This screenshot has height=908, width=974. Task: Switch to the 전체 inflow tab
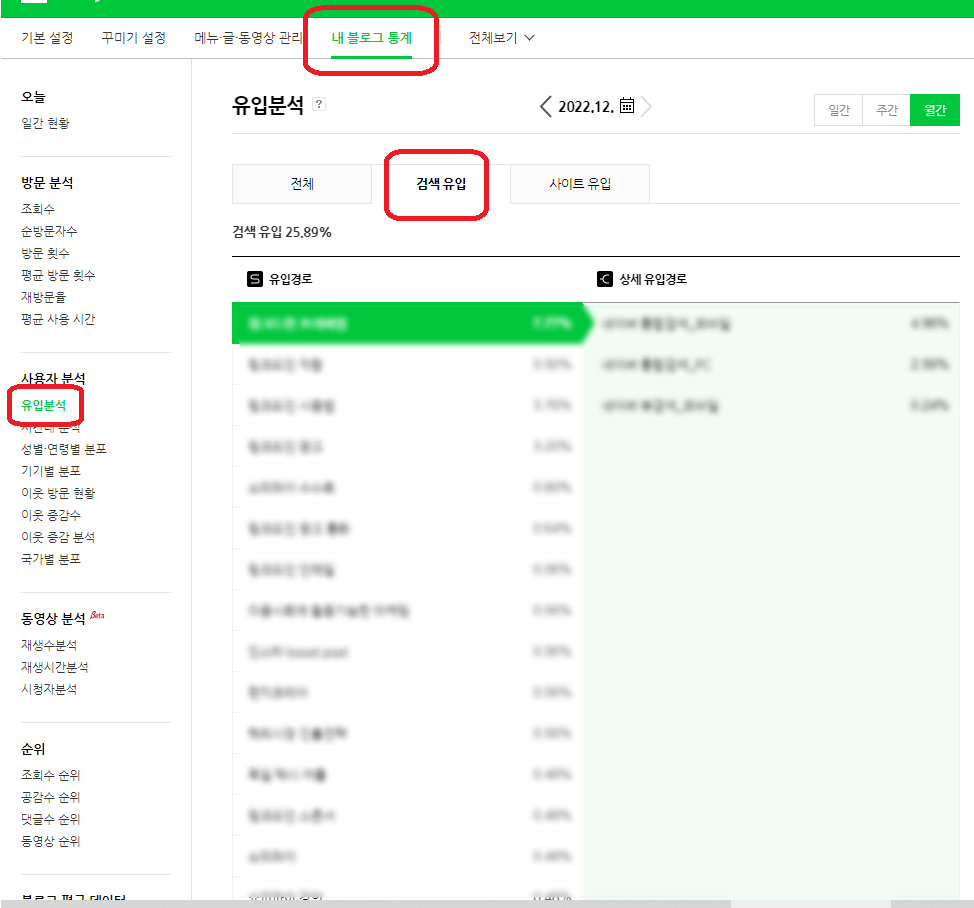point(302,184)
